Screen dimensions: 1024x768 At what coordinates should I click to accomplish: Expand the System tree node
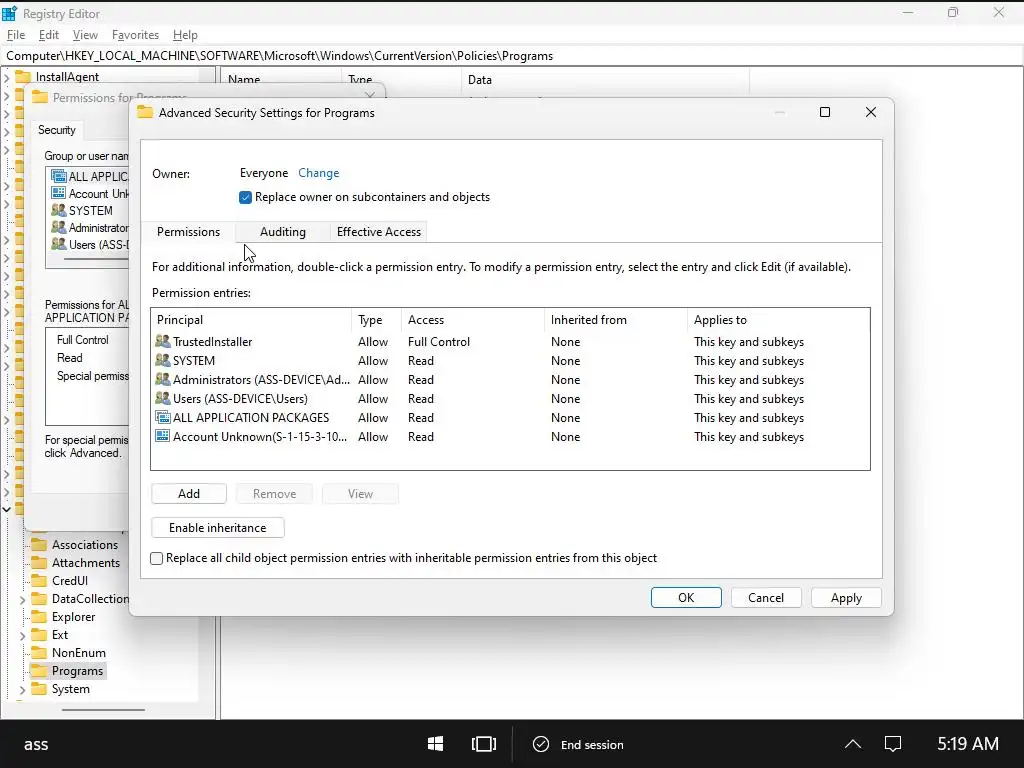[23, 689]
